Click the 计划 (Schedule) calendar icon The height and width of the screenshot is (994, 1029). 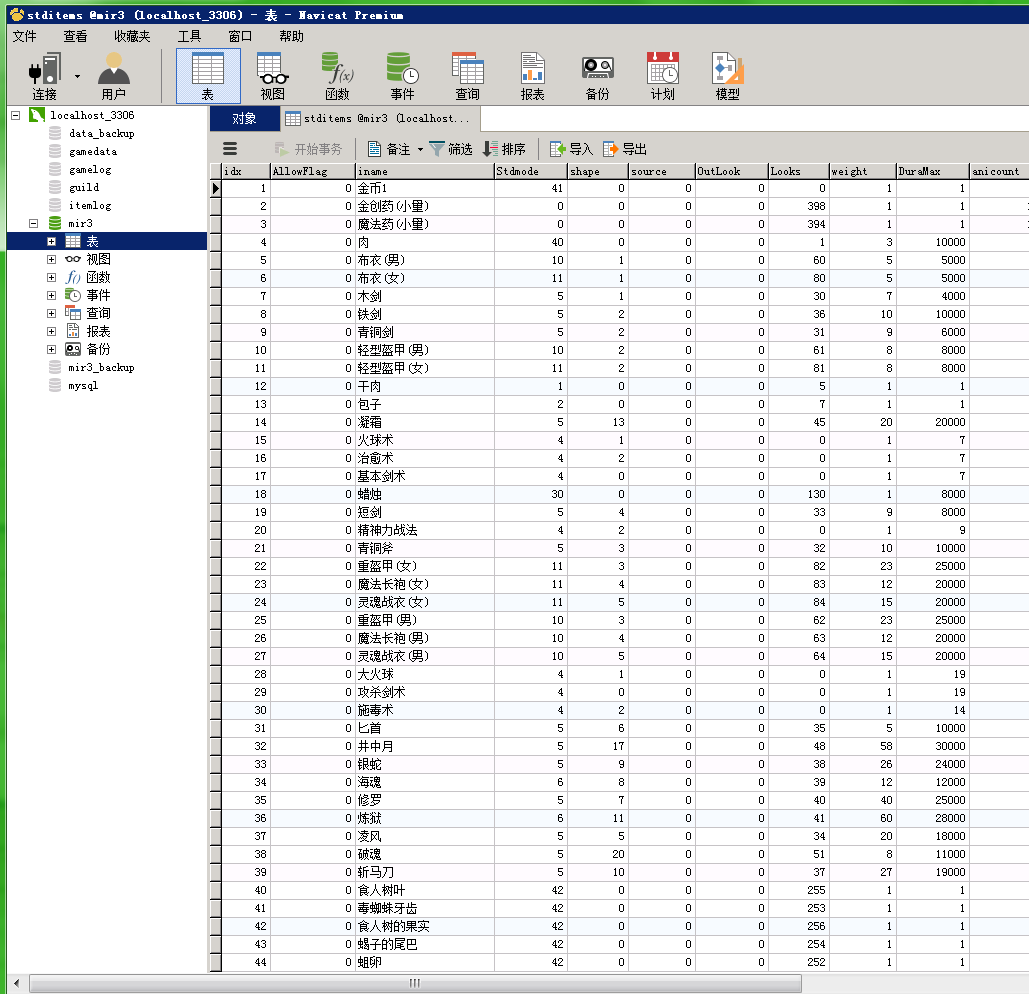662,75
